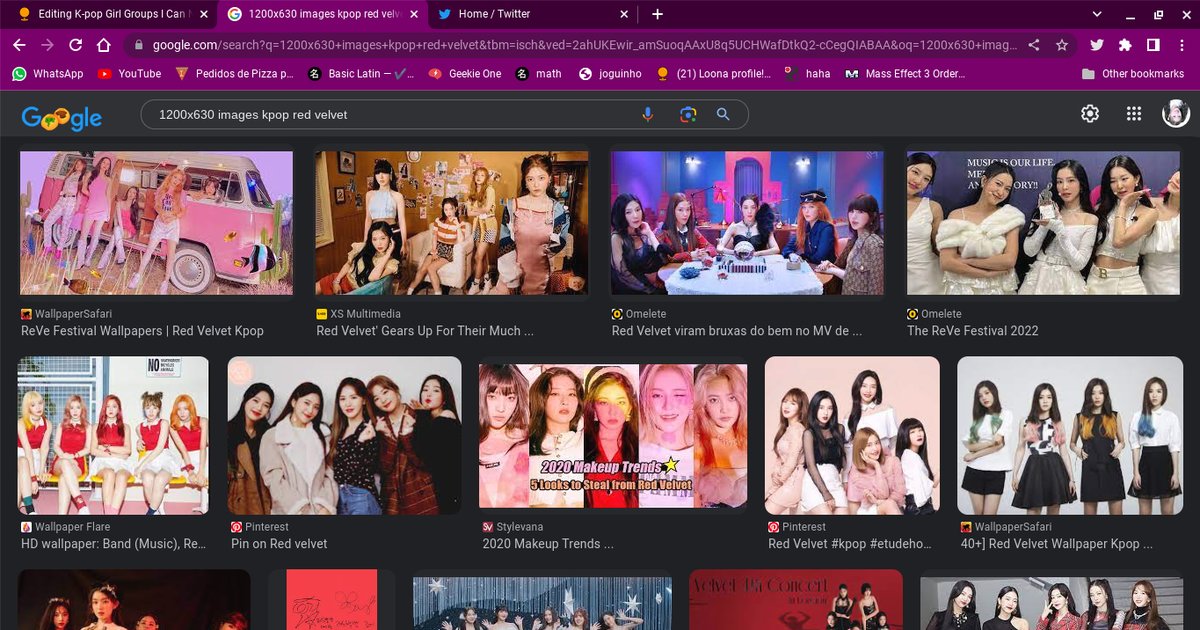Image resolution: width=1200 pixels, height=630 pixels.
Task: Search by image using the Google Lens icon
Action: pos(687,115)
